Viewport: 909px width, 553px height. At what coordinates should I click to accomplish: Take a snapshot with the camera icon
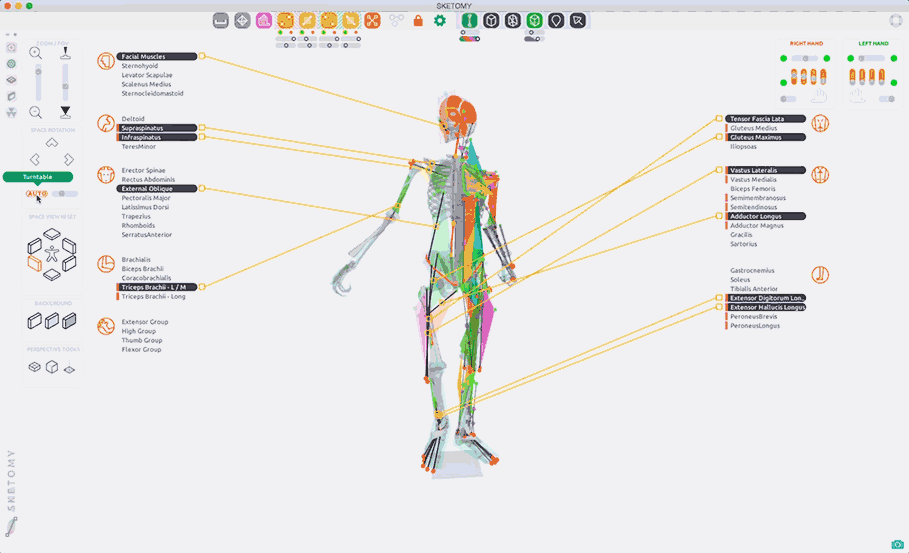(x=897, y=544)
